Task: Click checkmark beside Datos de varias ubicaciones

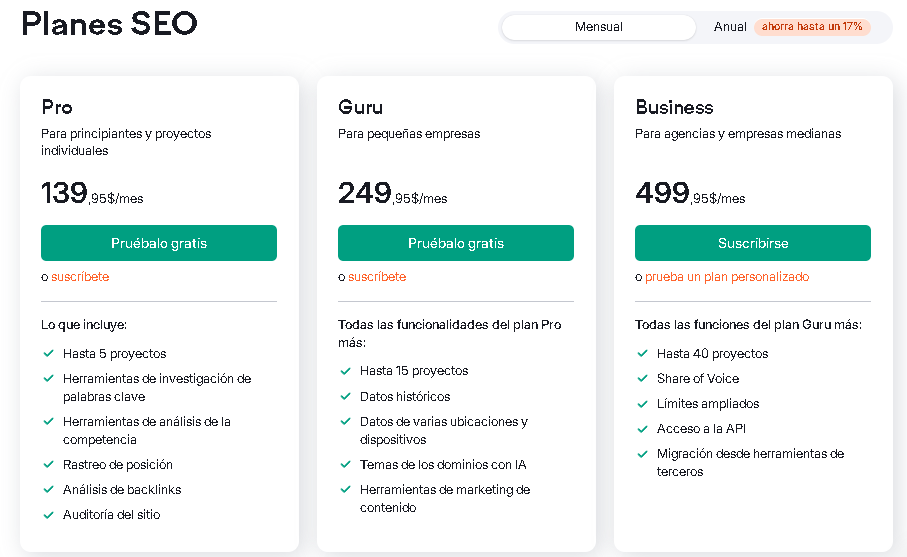Action: [345, 421]
